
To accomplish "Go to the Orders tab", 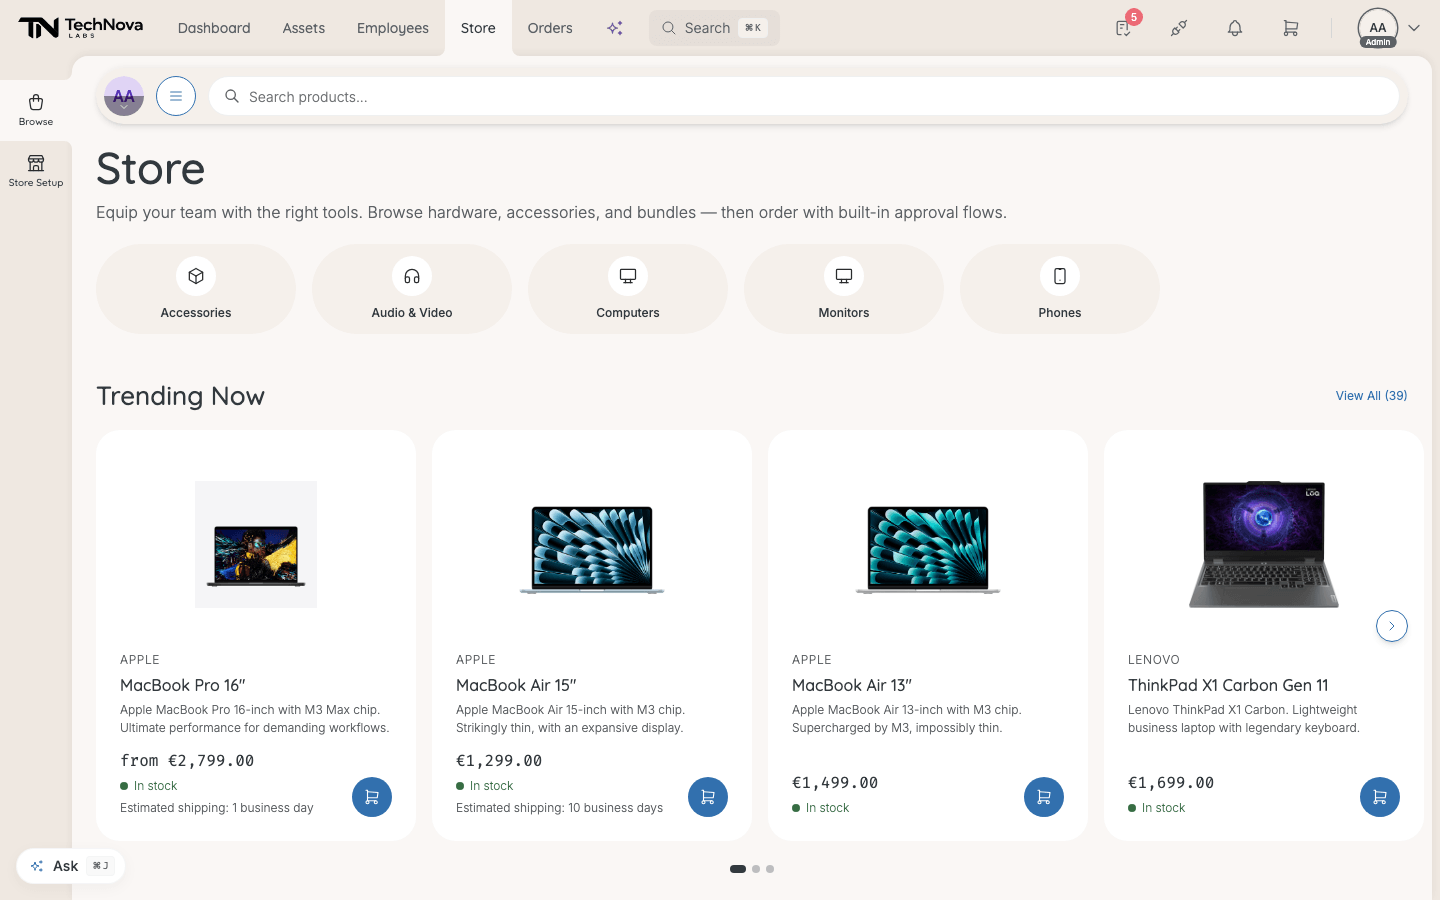I will pyautogui.click(x=550, y=28).
